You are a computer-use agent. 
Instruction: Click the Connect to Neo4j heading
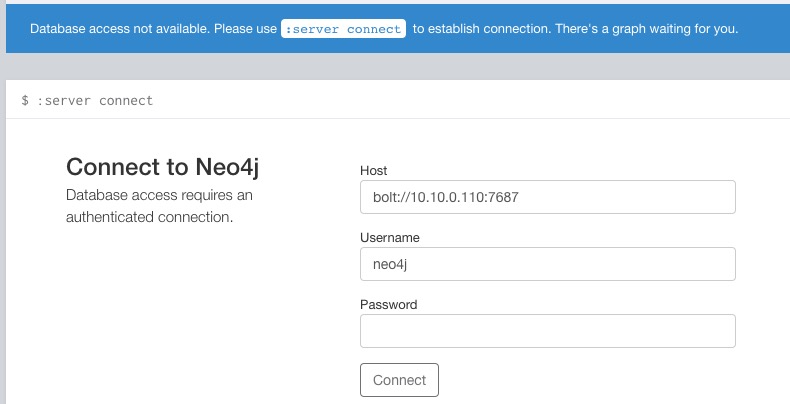point(162,167)
